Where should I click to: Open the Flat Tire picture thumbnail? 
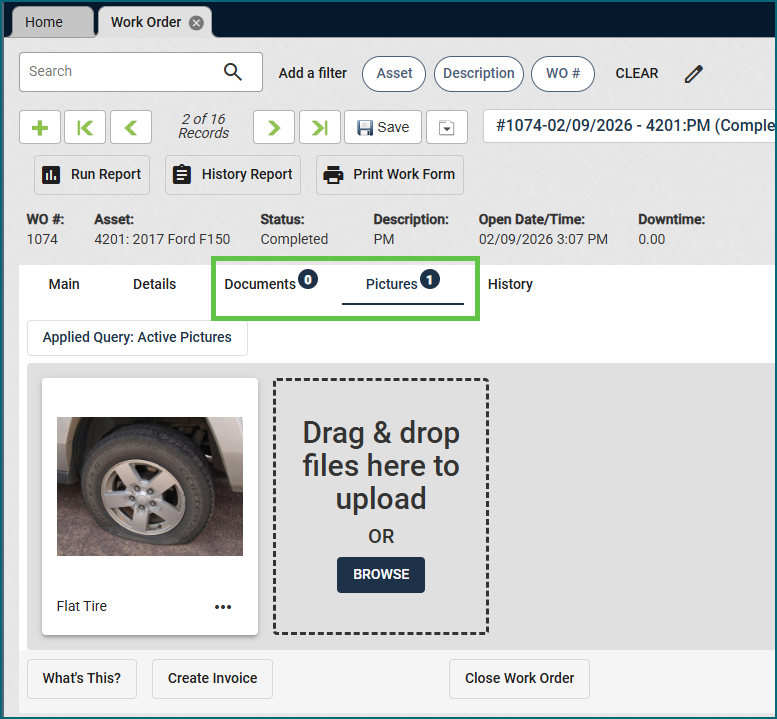pos(150,486)
